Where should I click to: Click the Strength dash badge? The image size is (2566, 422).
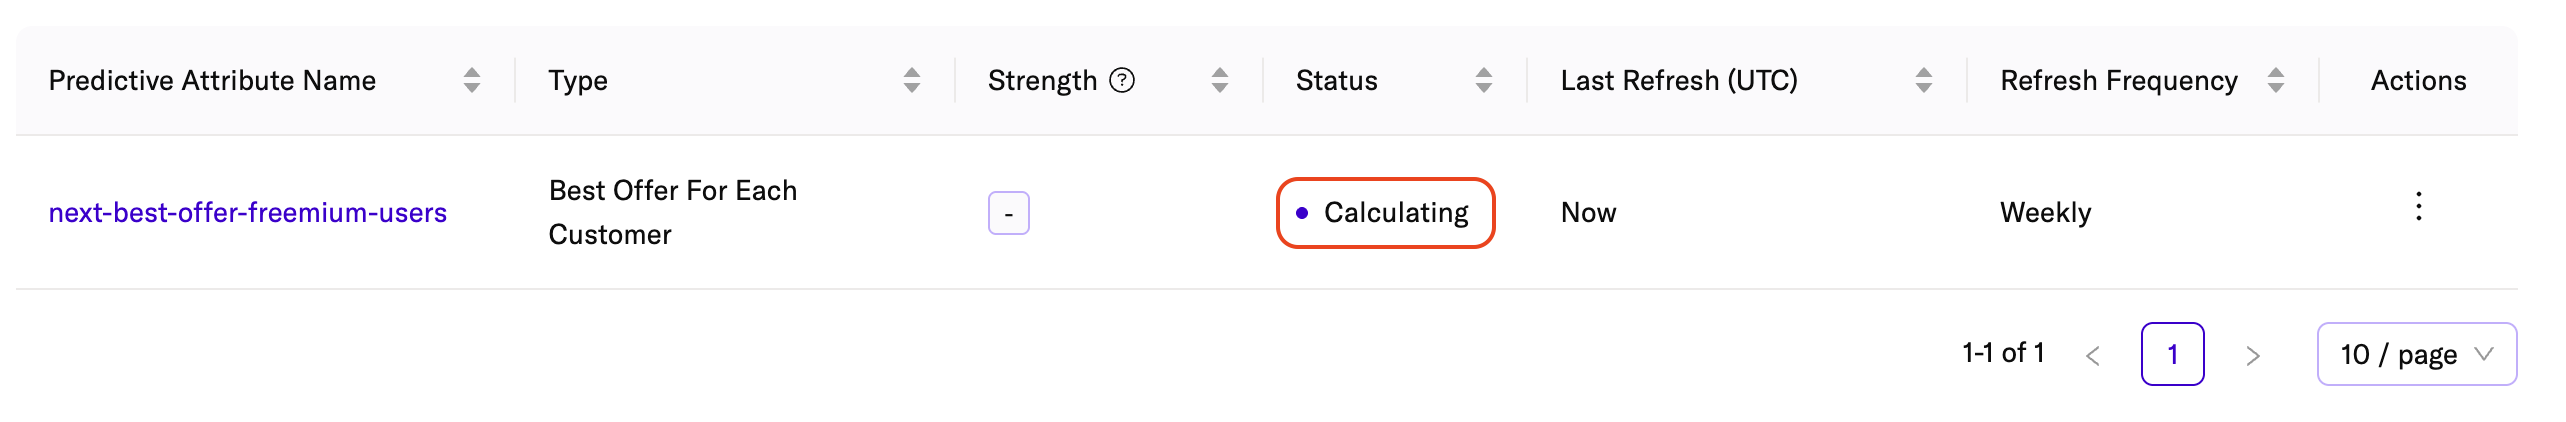(1008, 213)
